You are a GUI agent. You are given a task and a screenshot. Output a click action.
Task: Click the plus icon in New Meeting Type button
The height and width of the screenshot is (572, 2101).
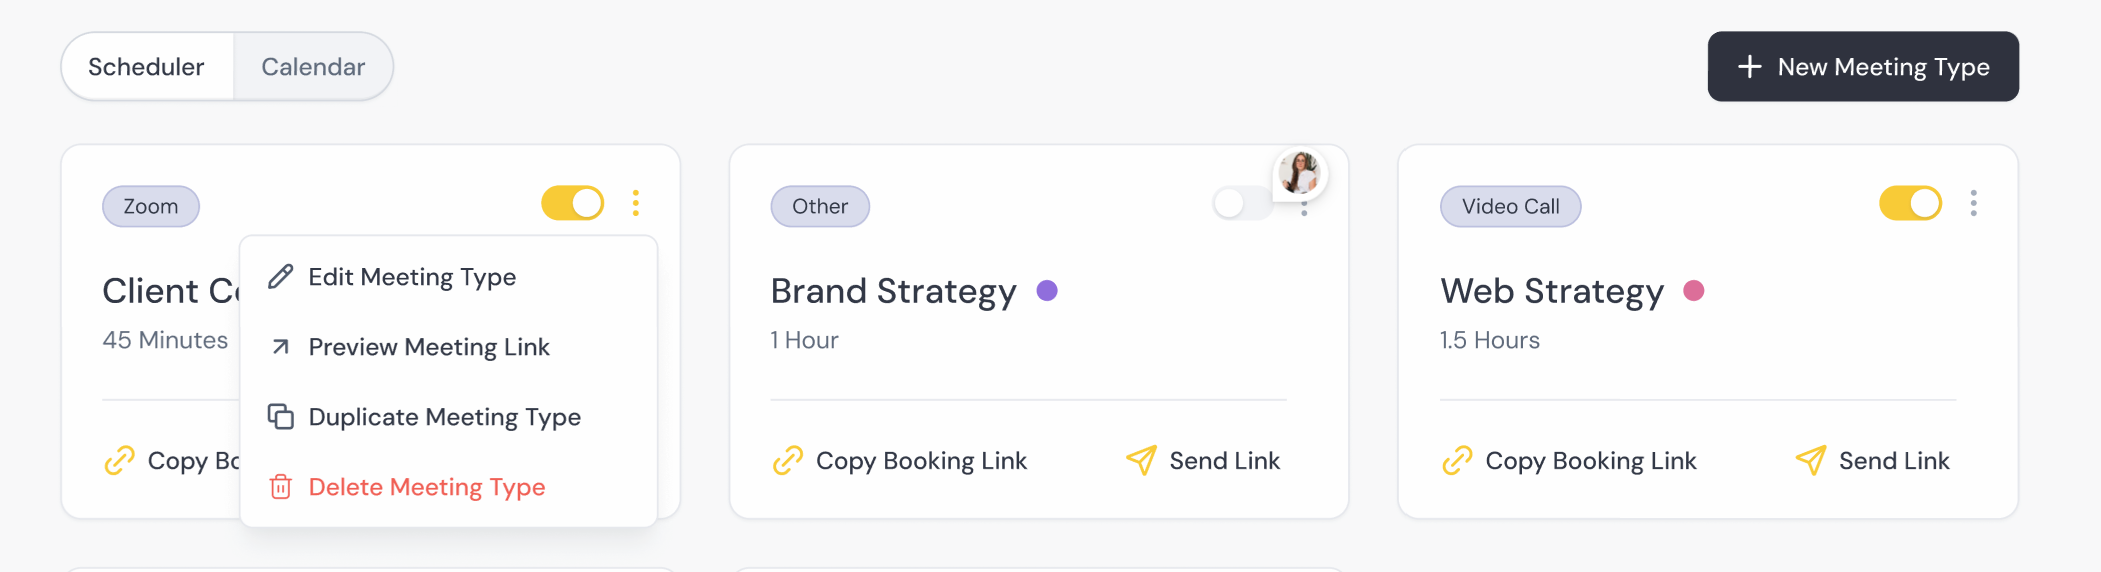(1749, 67)
